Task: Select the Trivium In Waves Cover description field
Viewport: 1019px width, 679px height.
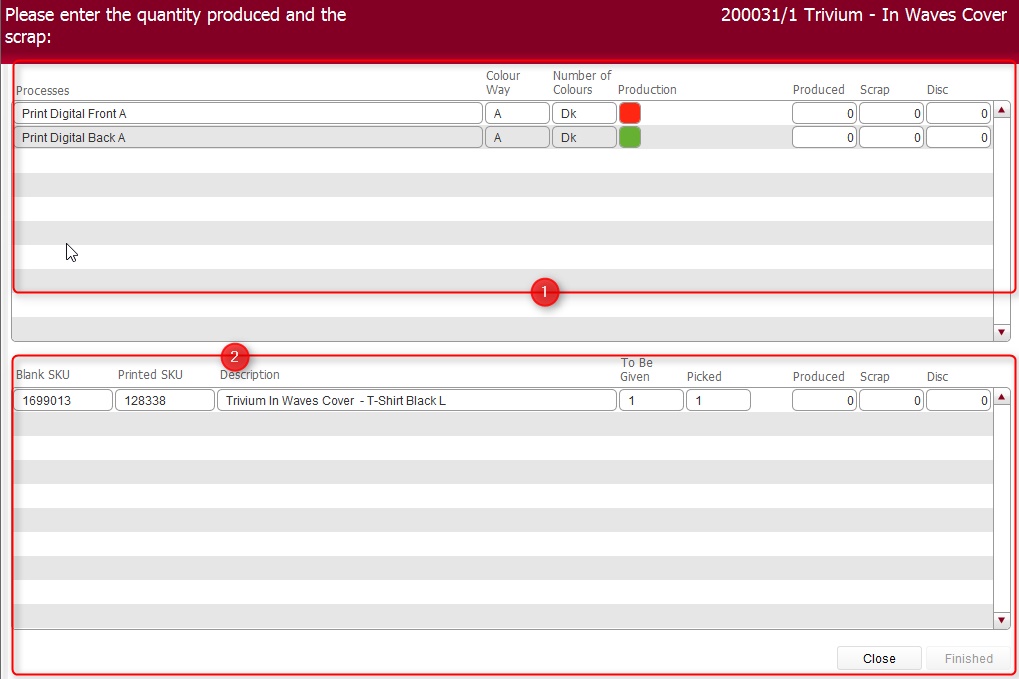Action: tap(416, 400)
